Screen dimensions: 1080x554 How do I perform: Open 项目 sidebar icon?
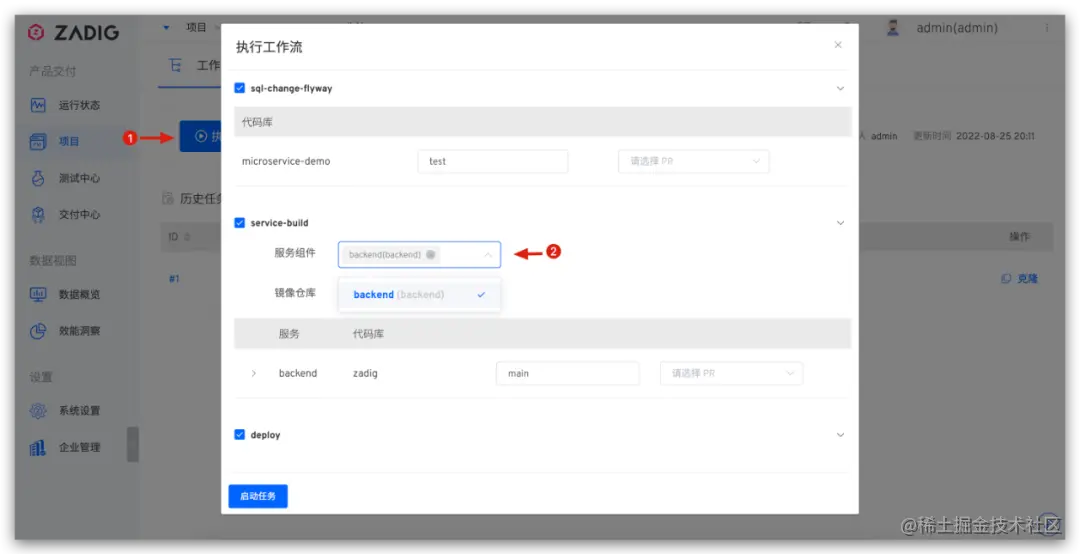38,142
